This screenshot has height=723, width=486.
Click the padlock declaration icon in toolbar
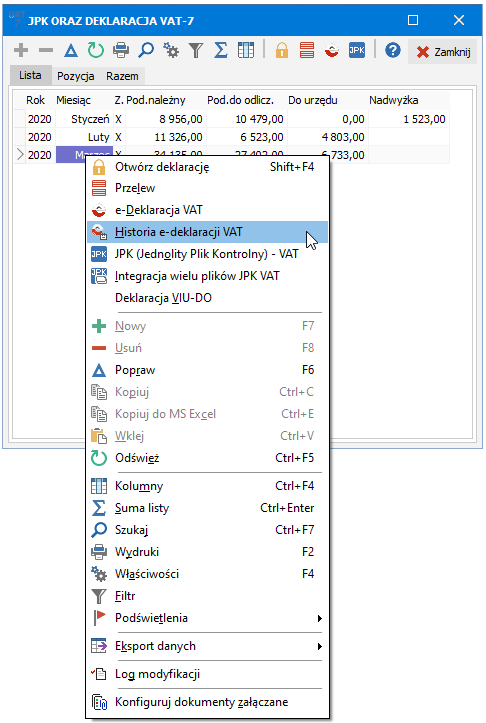(x=282, y=50)
